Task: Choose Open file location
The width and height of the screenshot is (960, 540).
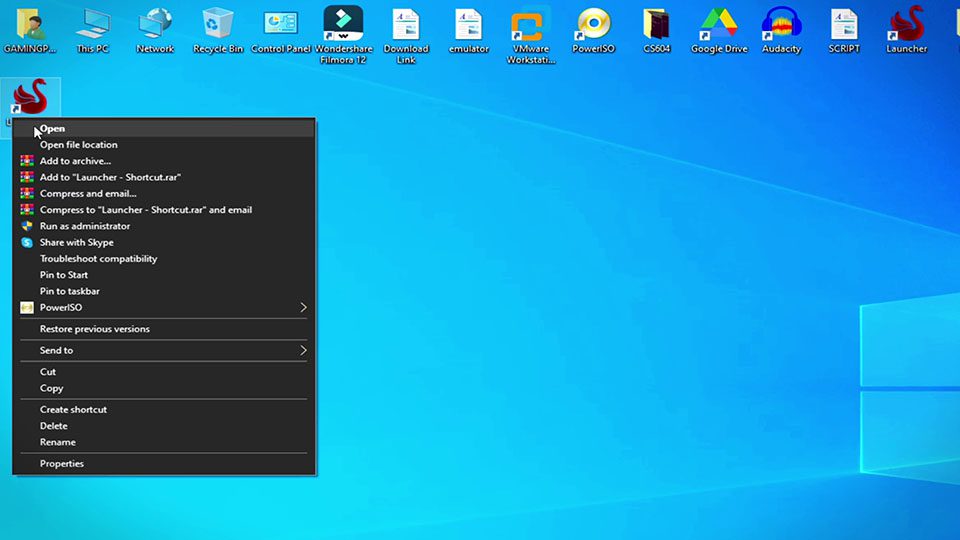Action: click(164, 144)
